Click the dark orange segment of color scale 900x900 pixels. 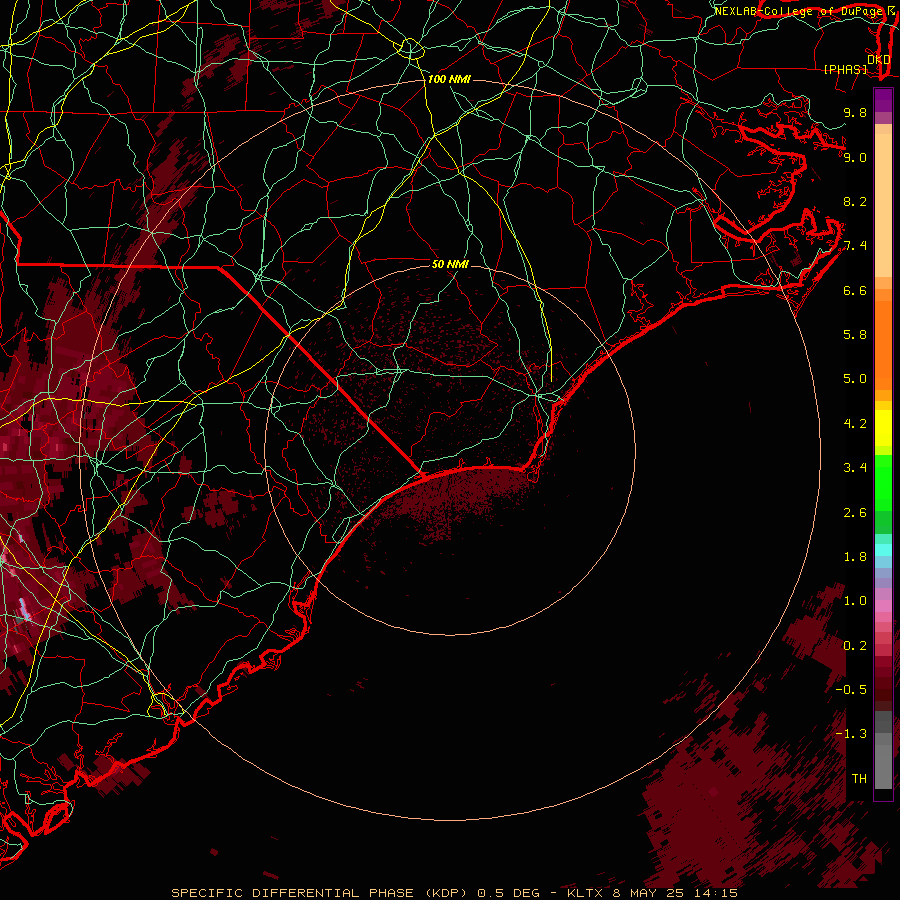pos(883,344)
